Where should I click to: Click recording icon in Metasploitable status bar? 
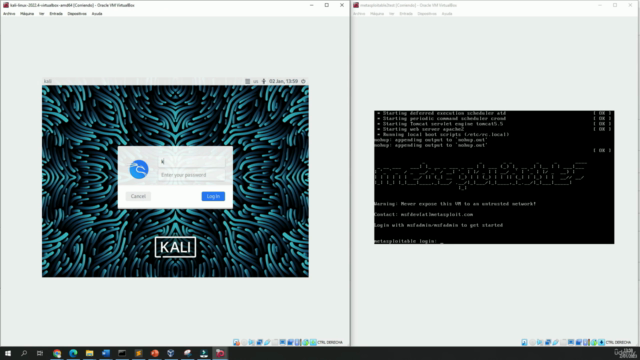(x=579, y=342)
